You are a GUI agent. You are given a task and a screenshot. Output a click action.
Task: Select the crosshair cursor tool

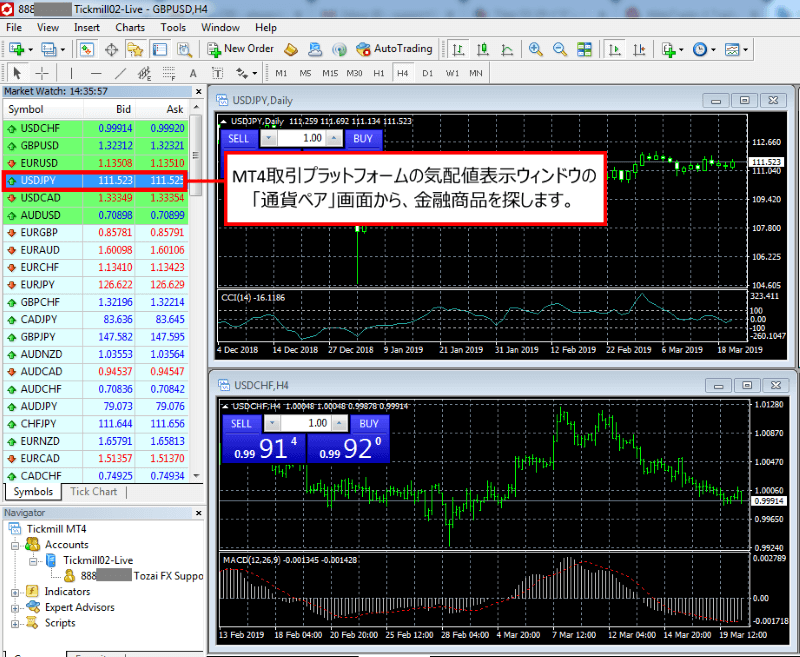tap(41, 73)
